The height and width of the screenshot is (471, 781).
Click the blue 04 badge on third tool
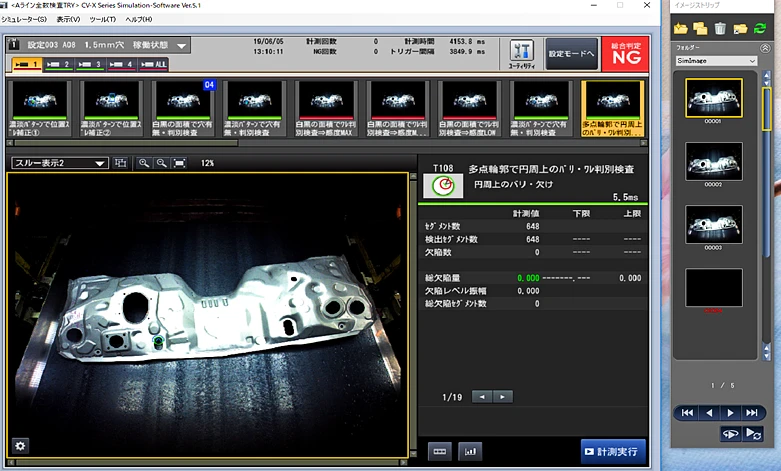pos(209,85)
